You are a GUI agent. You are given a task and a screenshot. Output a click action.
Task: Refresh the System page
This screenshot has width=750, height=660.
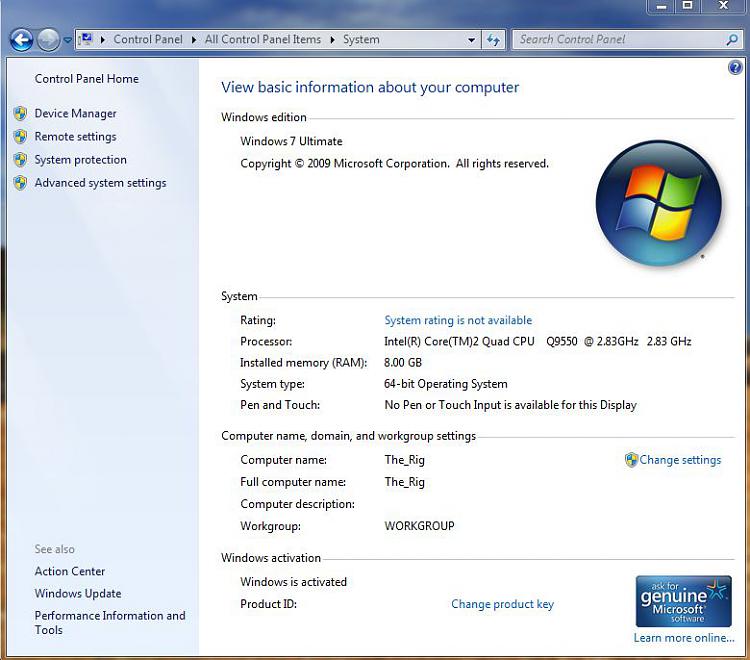[493, 40]
